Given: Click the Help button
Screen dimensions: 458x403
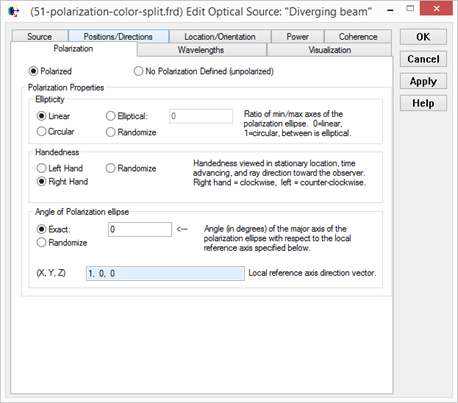Looking at the screenshot, I should coord(423,103).
